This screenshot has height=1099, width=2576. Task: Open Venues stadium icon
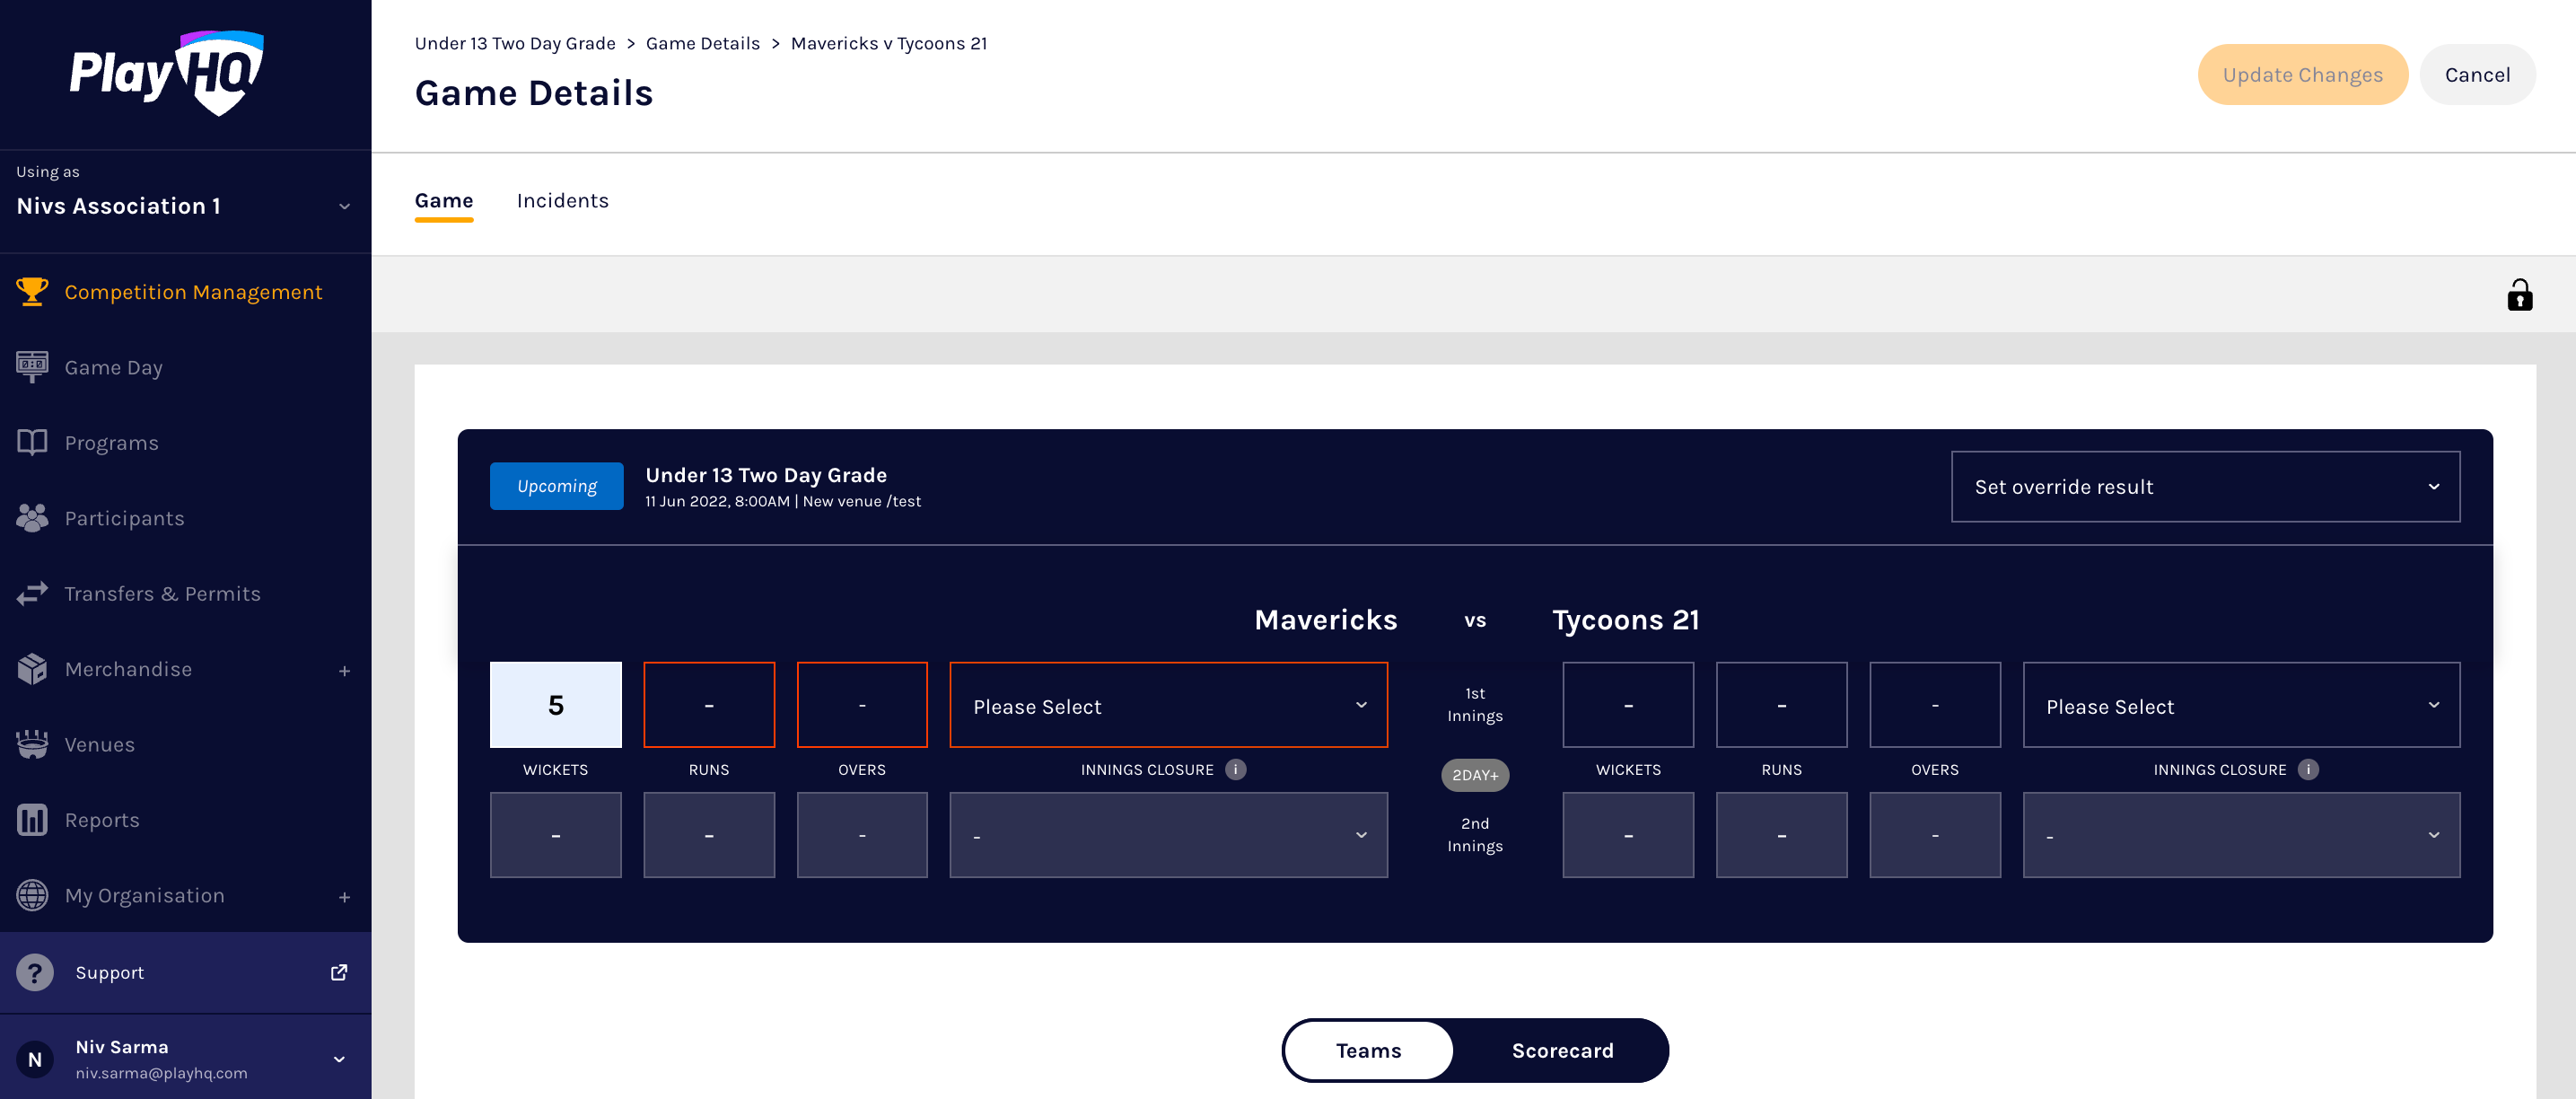pos(32,744)
